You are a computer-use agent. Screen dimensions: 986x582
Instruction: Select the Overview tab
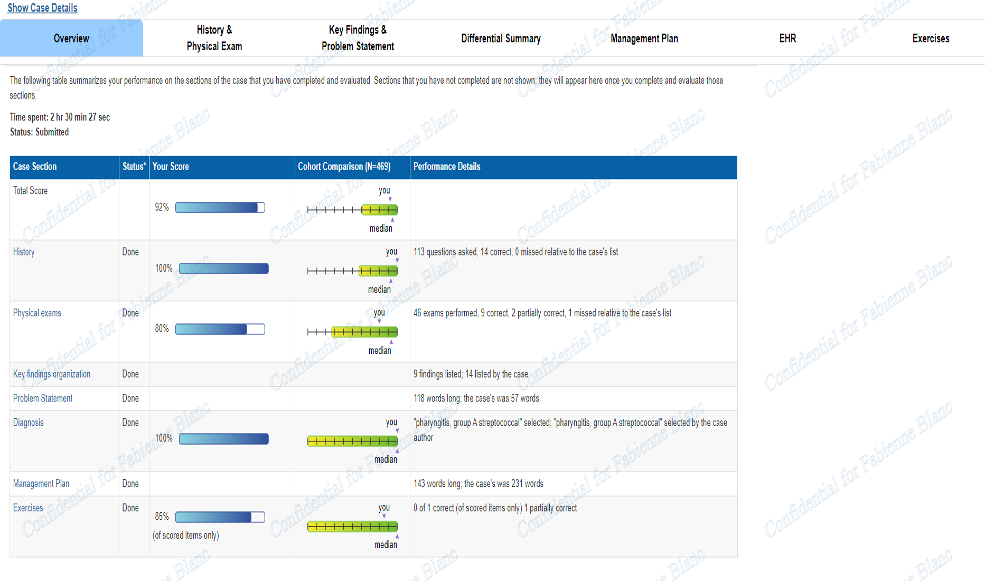[x=71, y=38]
